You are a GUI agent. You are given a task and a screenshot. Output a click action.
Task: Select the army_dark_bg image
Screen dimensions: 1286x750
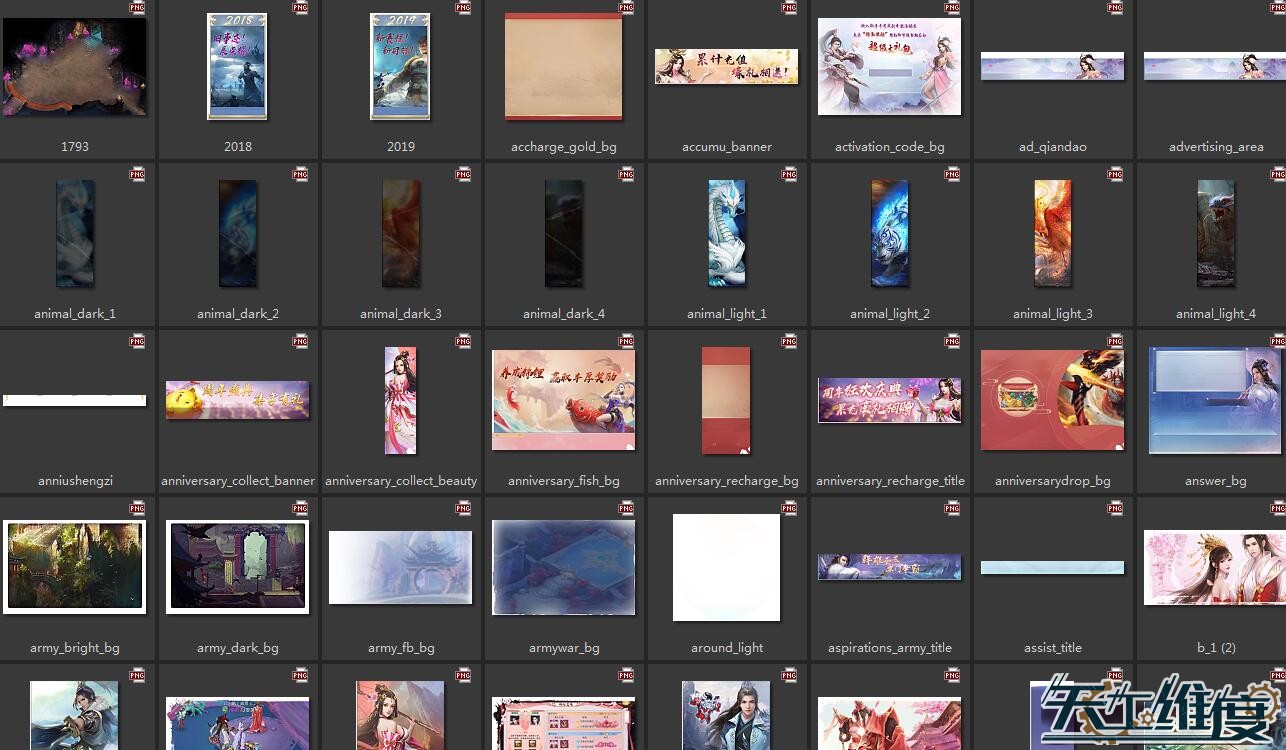click(x=237, y=566)
